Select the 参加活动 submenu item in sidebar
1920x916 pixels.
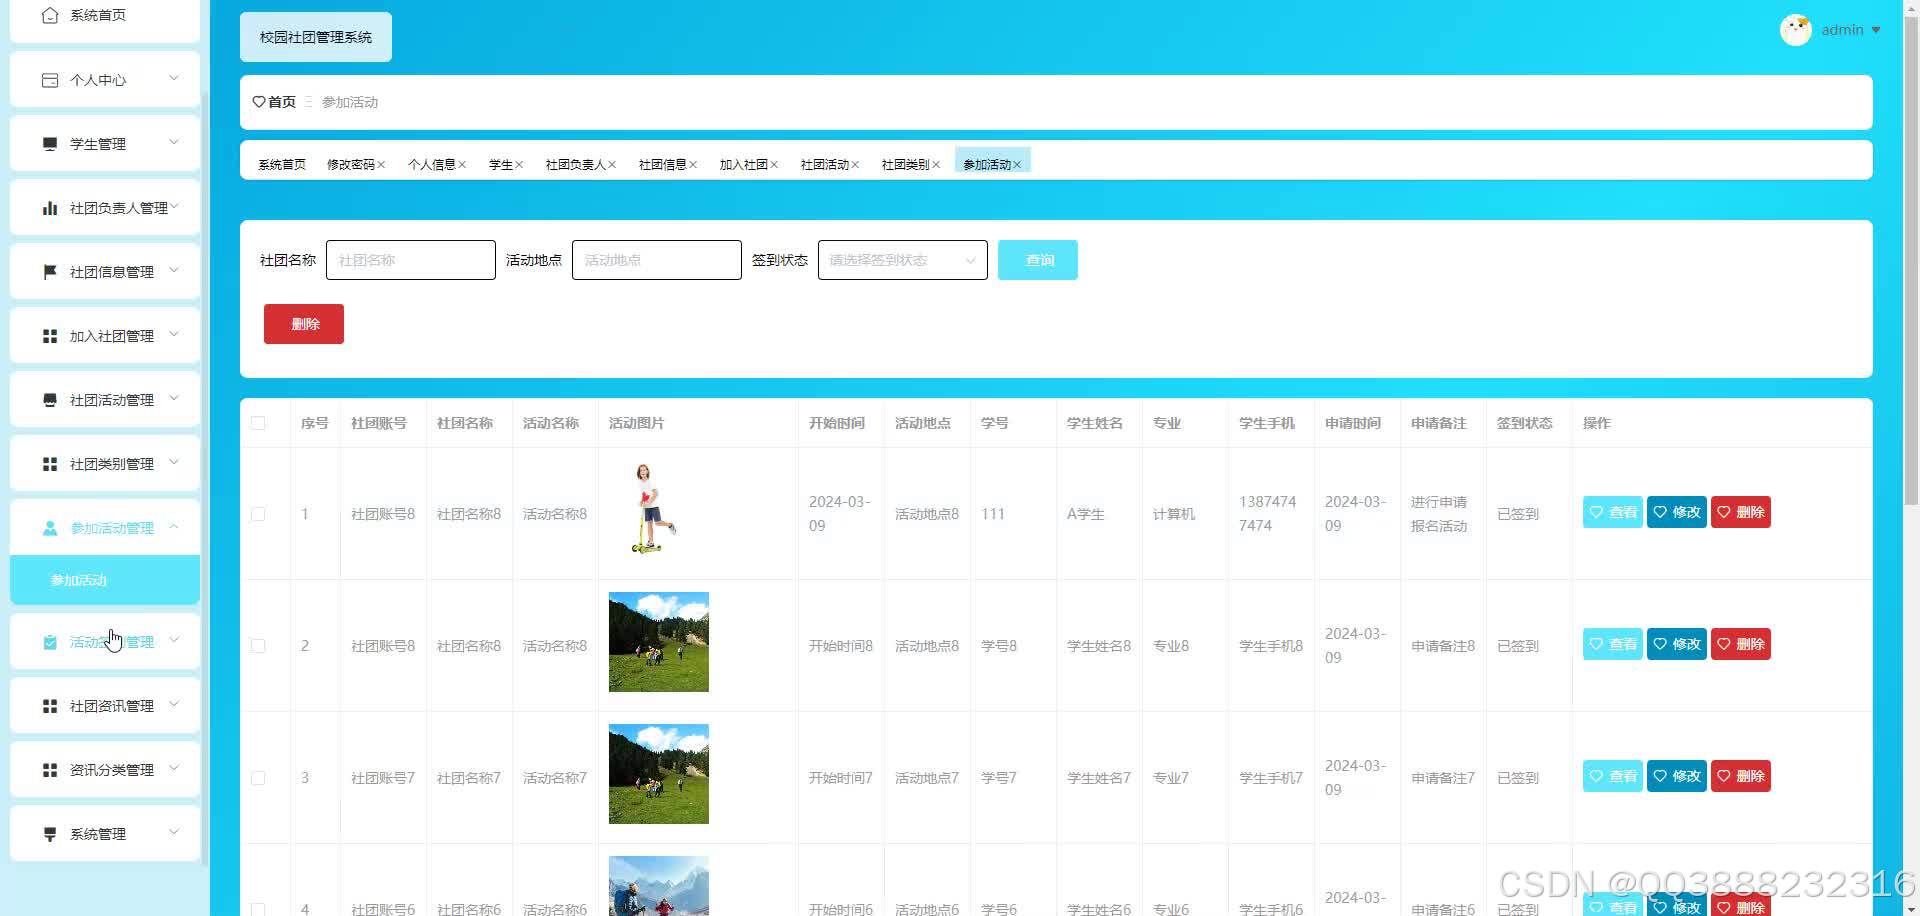coord(105,580)
